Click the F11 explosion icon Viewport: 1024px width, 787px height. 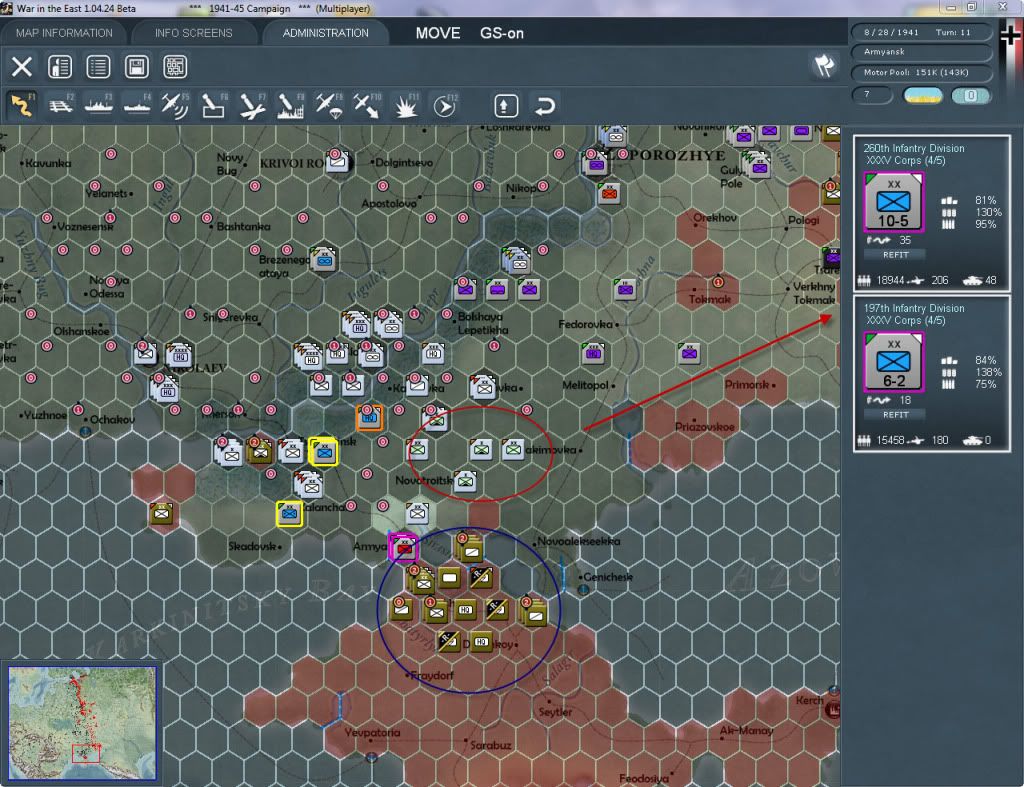tap(406, 106)
